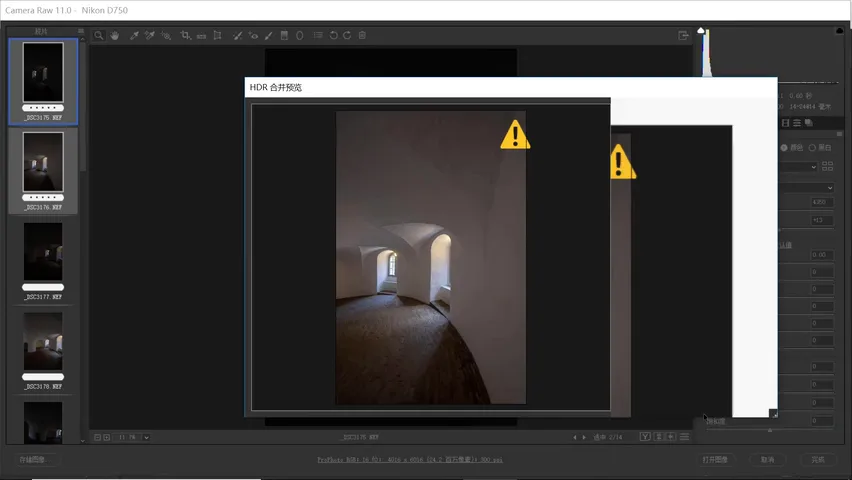This screenshot has height=480, width=852.
Task: Select the Black & White radio button
Action: click(x=812, y=148)
